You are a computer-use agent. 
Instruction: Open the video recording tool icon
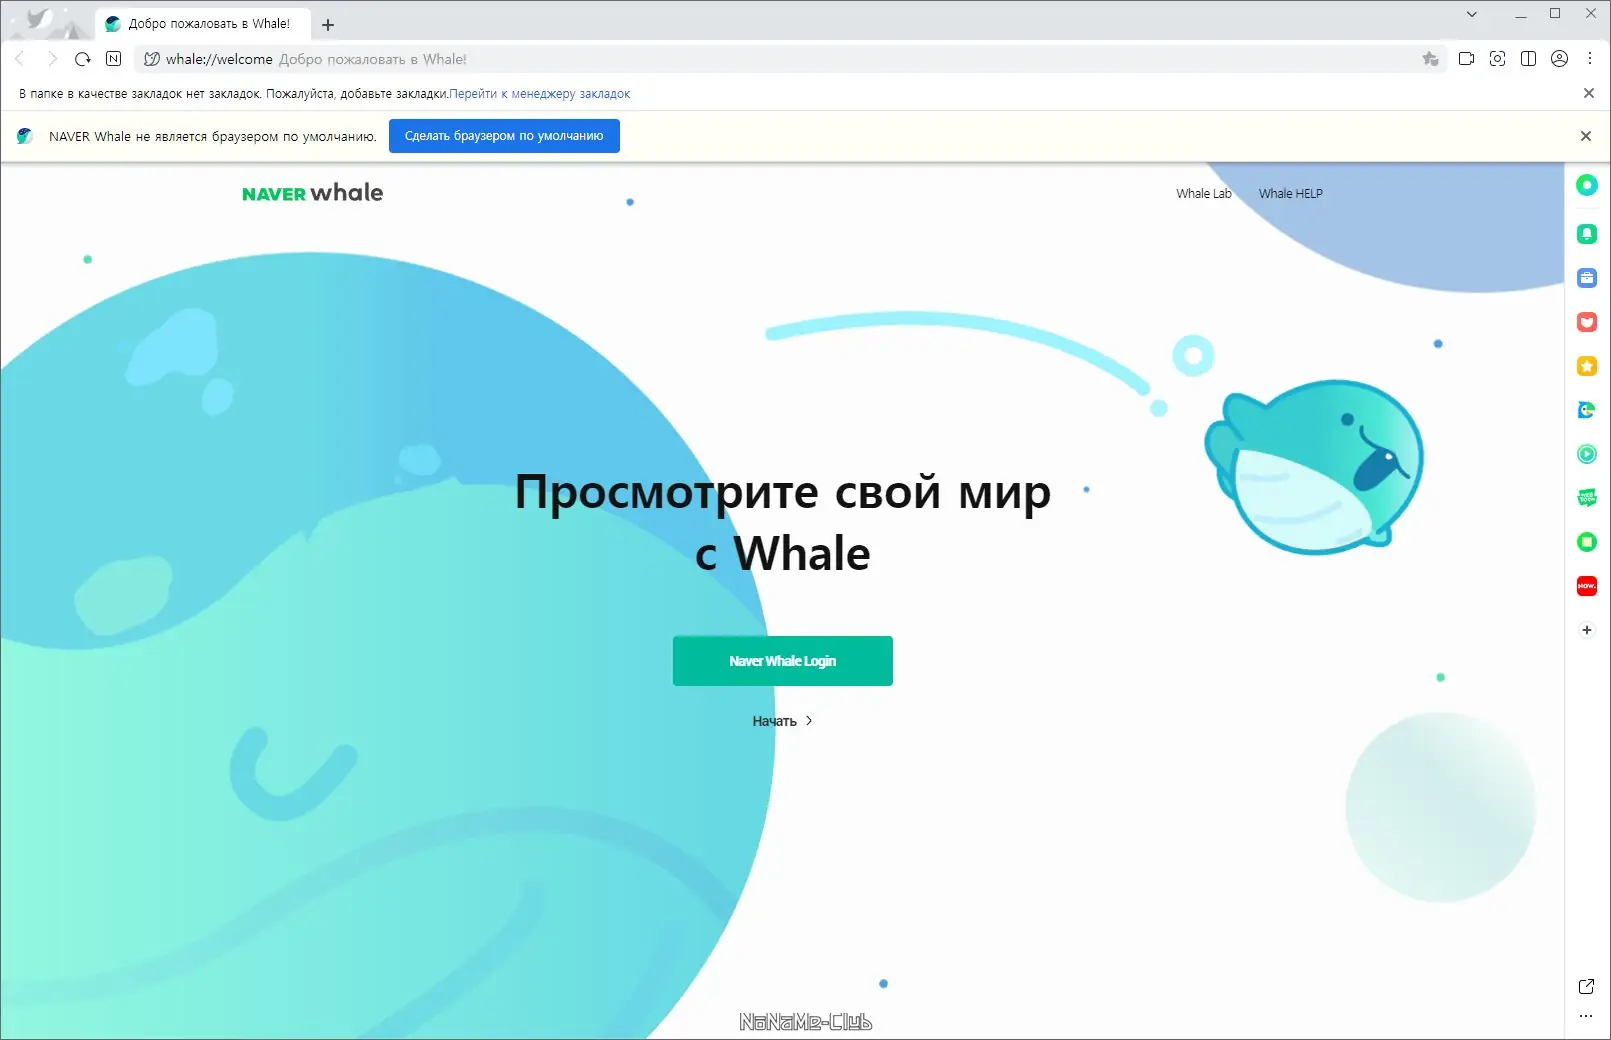(1466, 59)
